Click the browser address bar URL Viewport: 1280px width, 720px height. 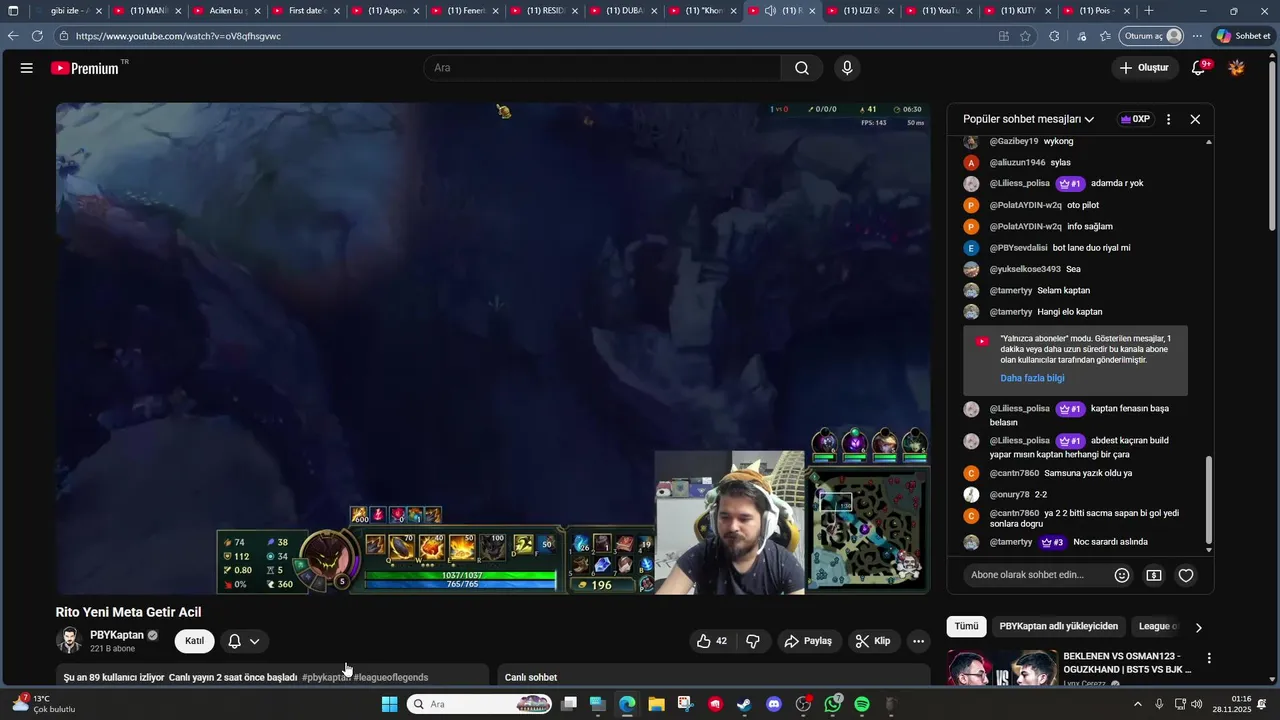(x=178, y=36)
